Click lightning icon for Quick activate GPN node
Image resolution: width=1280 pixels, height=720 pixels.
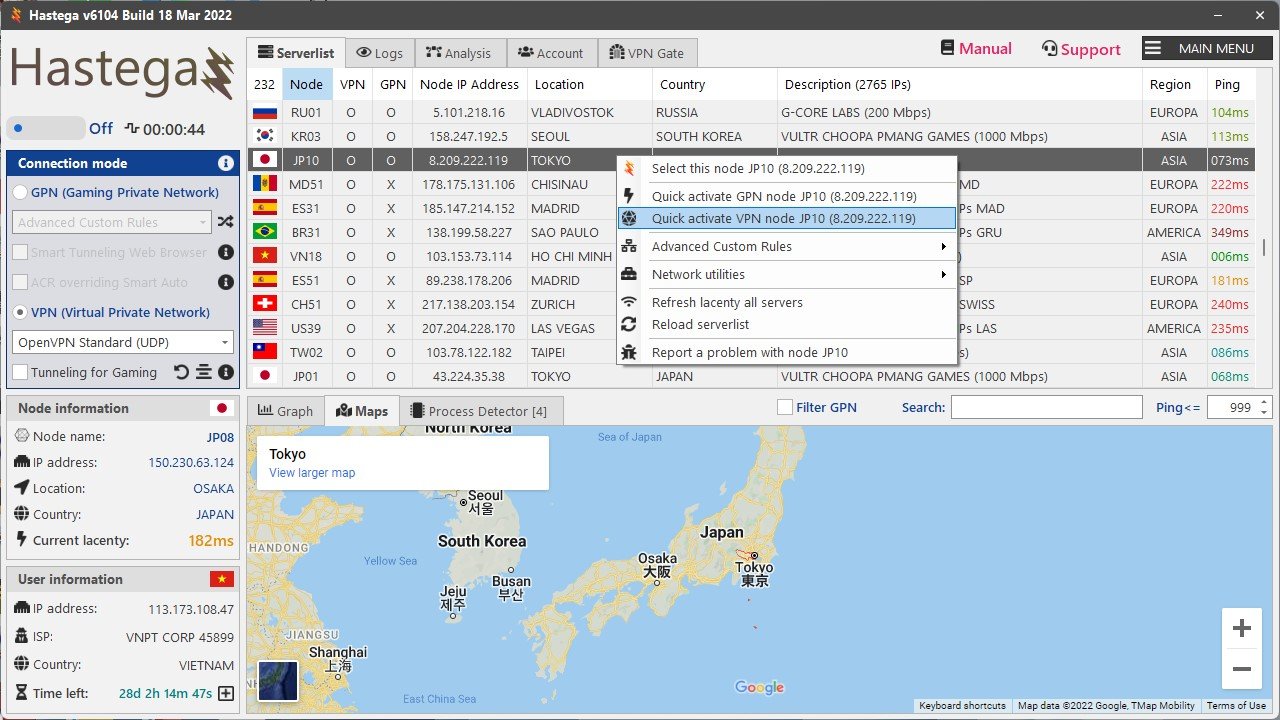[x=629, y=196]
